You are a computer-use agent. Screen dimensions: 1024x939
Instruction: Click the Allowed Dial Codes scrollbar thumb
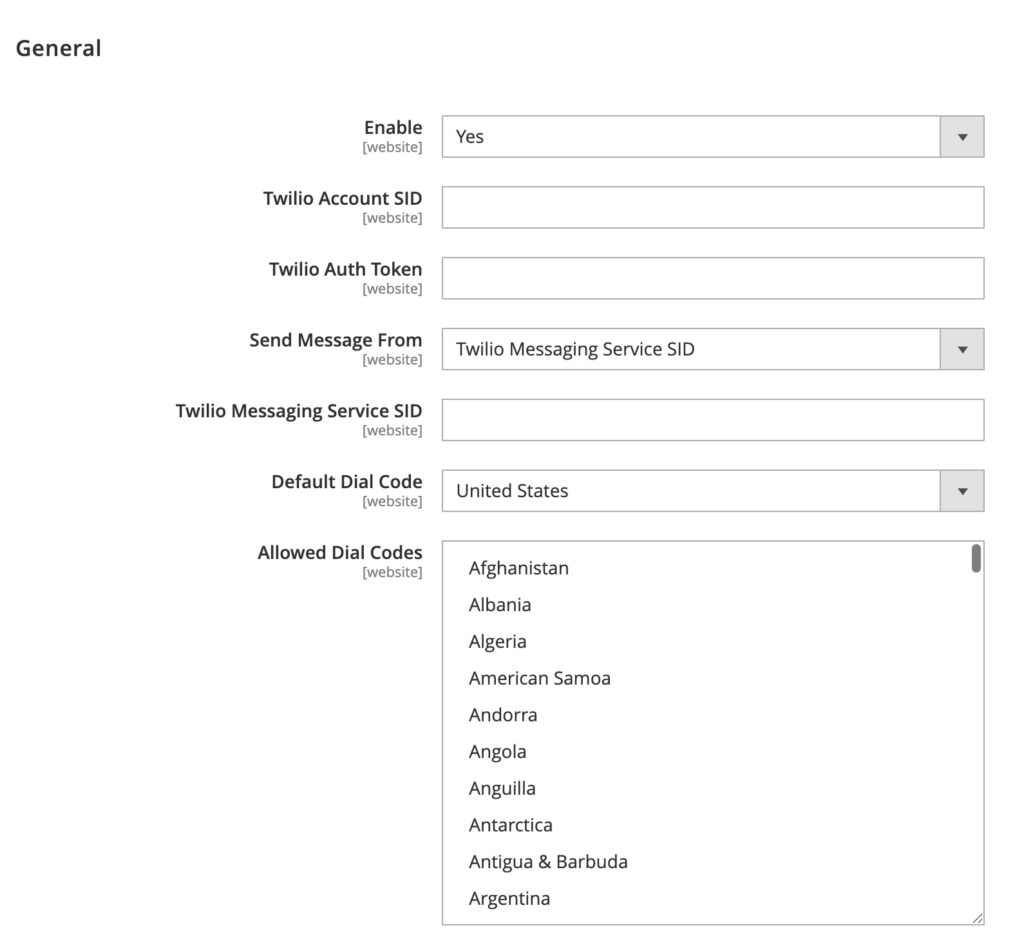pyautogui.click(x=976, y=559)
